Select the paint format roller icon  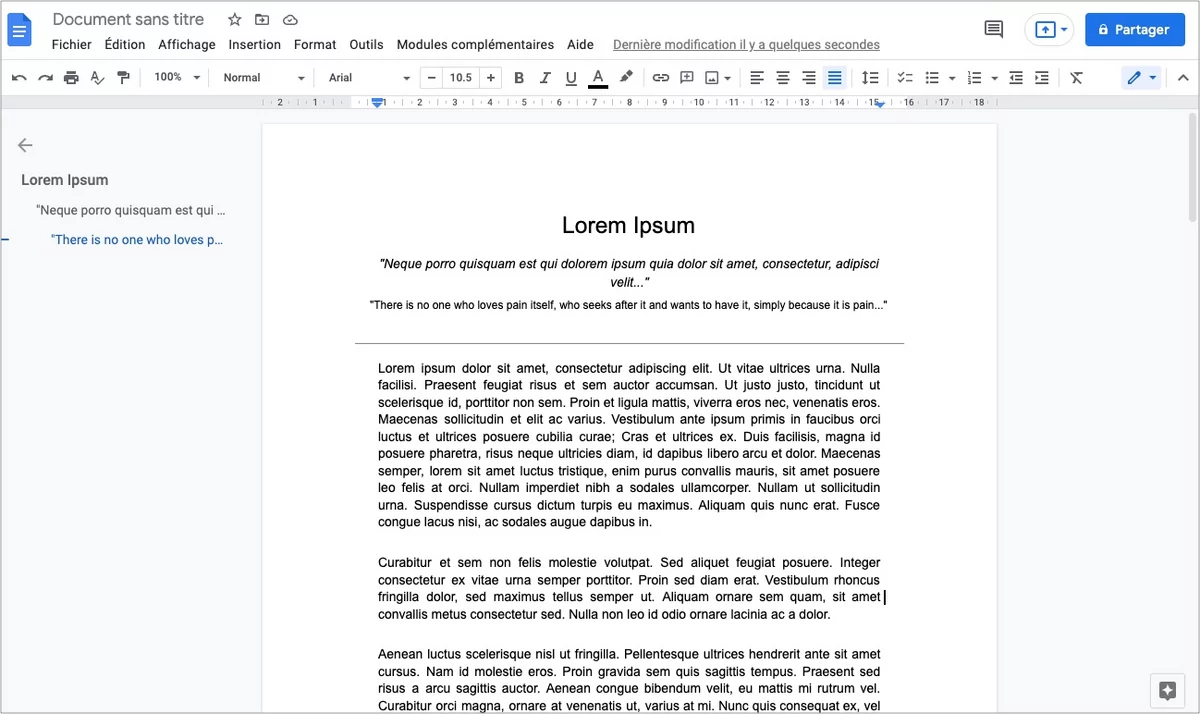click(x=123, y=77)
